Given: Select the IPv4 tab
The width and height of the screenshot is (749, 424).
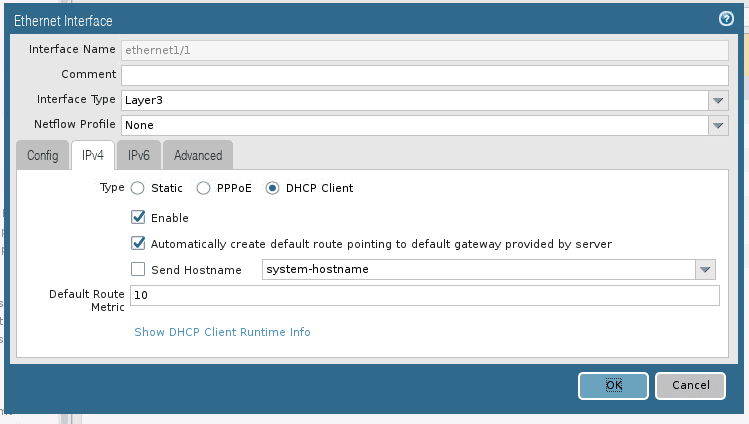Looking at the screenshot, I should pyautogui.click(x=93, y=155).
